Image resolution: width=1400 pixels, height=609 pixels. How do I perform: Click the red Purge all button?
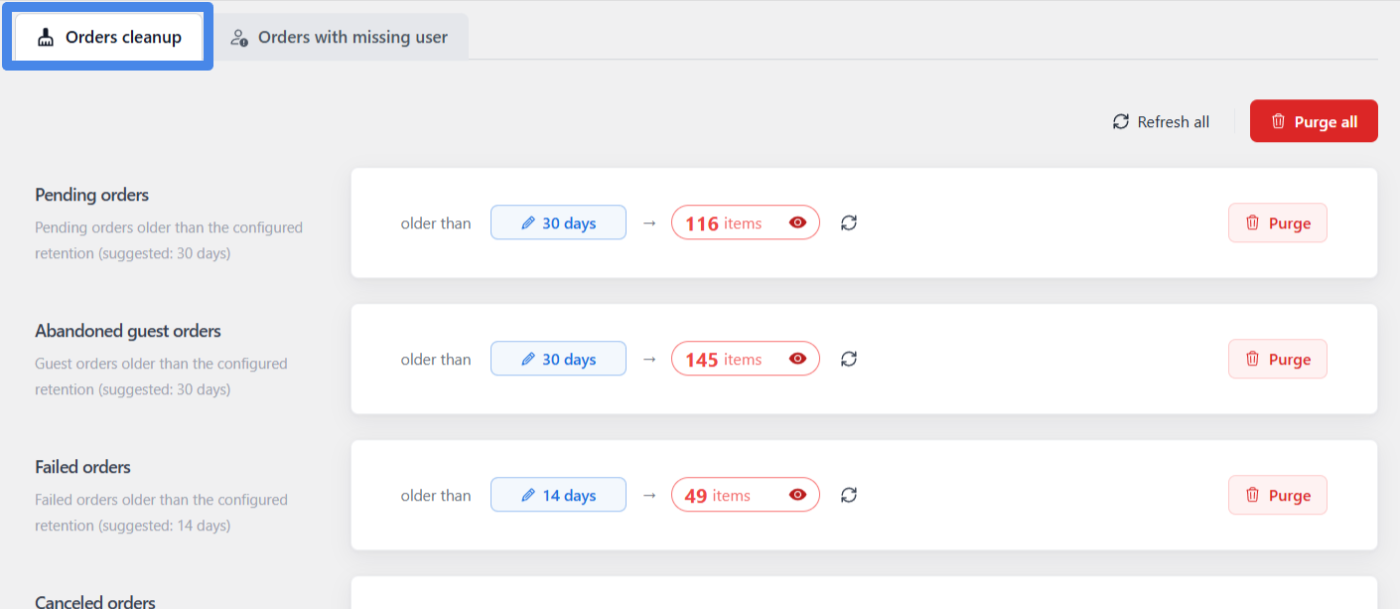pyautogui.click(x=1314, y=121)
